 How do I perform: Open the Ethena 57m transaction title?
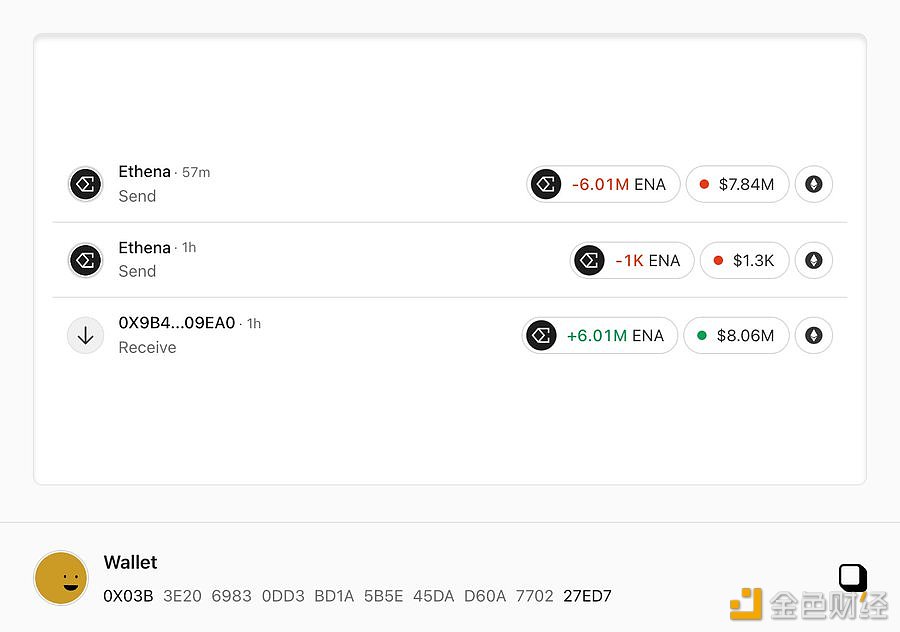pyautogui.click(x=144, y=172)
